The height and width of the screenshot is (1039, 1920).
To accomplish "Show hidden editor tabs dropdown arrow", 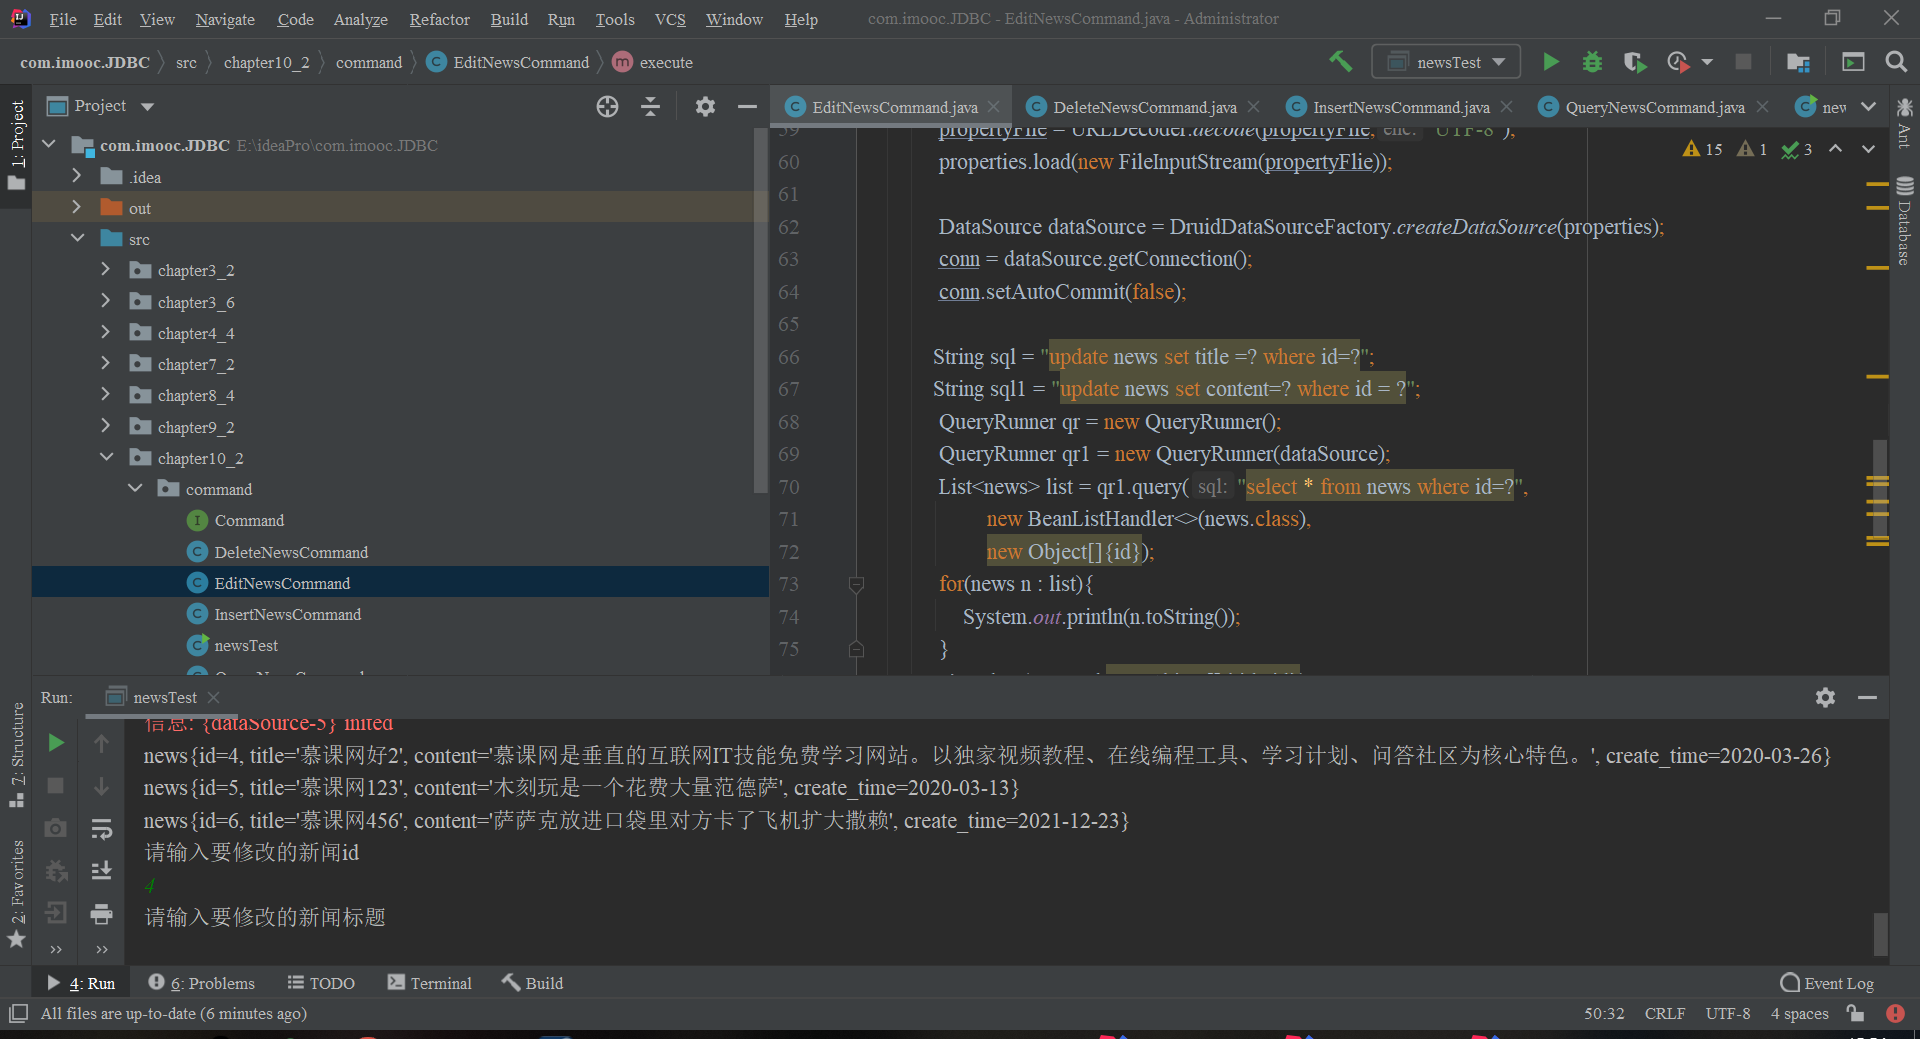I will (x=1868, y=107).
